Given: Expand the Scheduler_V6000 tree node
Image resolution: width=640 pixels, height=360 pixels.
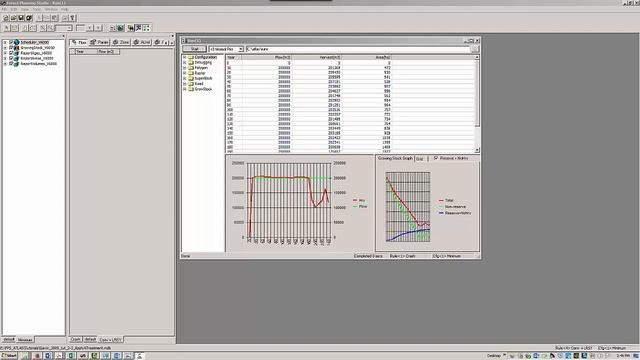Looking at the screenshot, I should 5,42.
